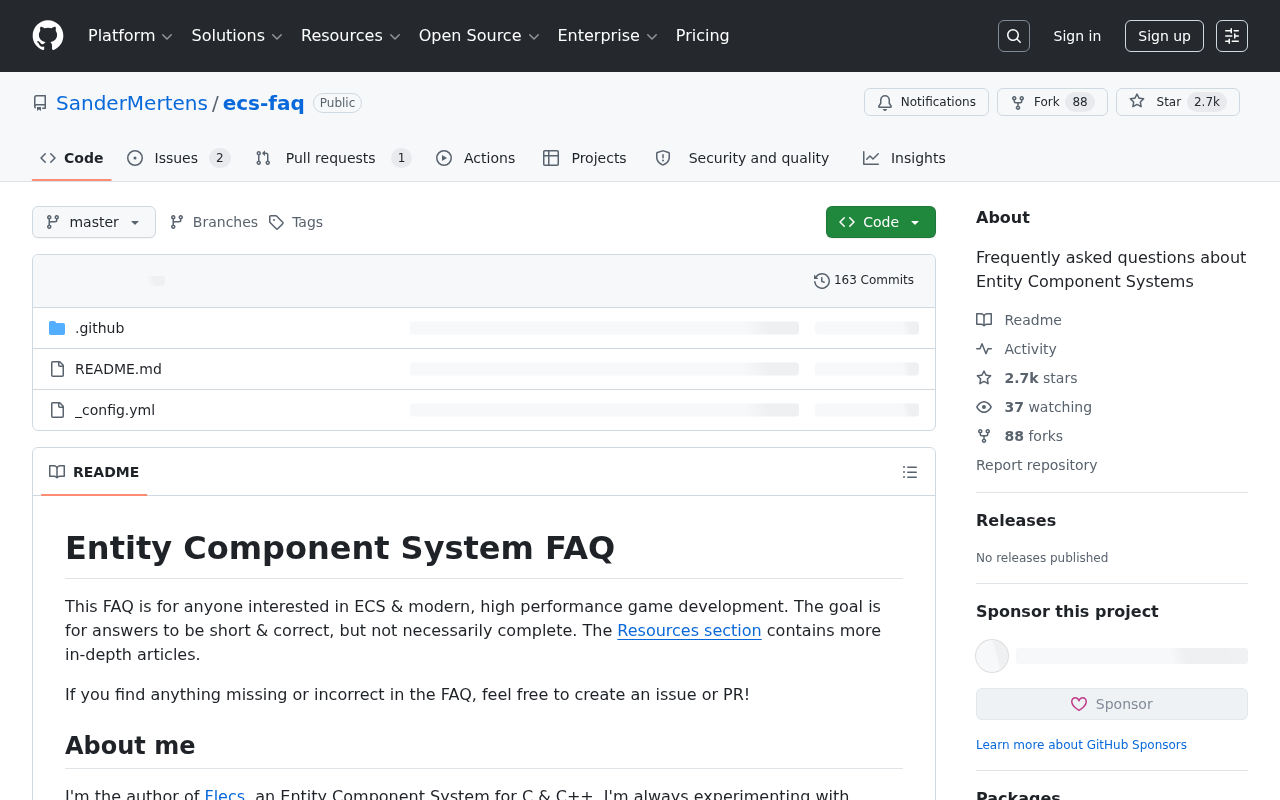Click the forks icon in About
1280x800 pixels.
pyautogui.click(x=984, y=436)
